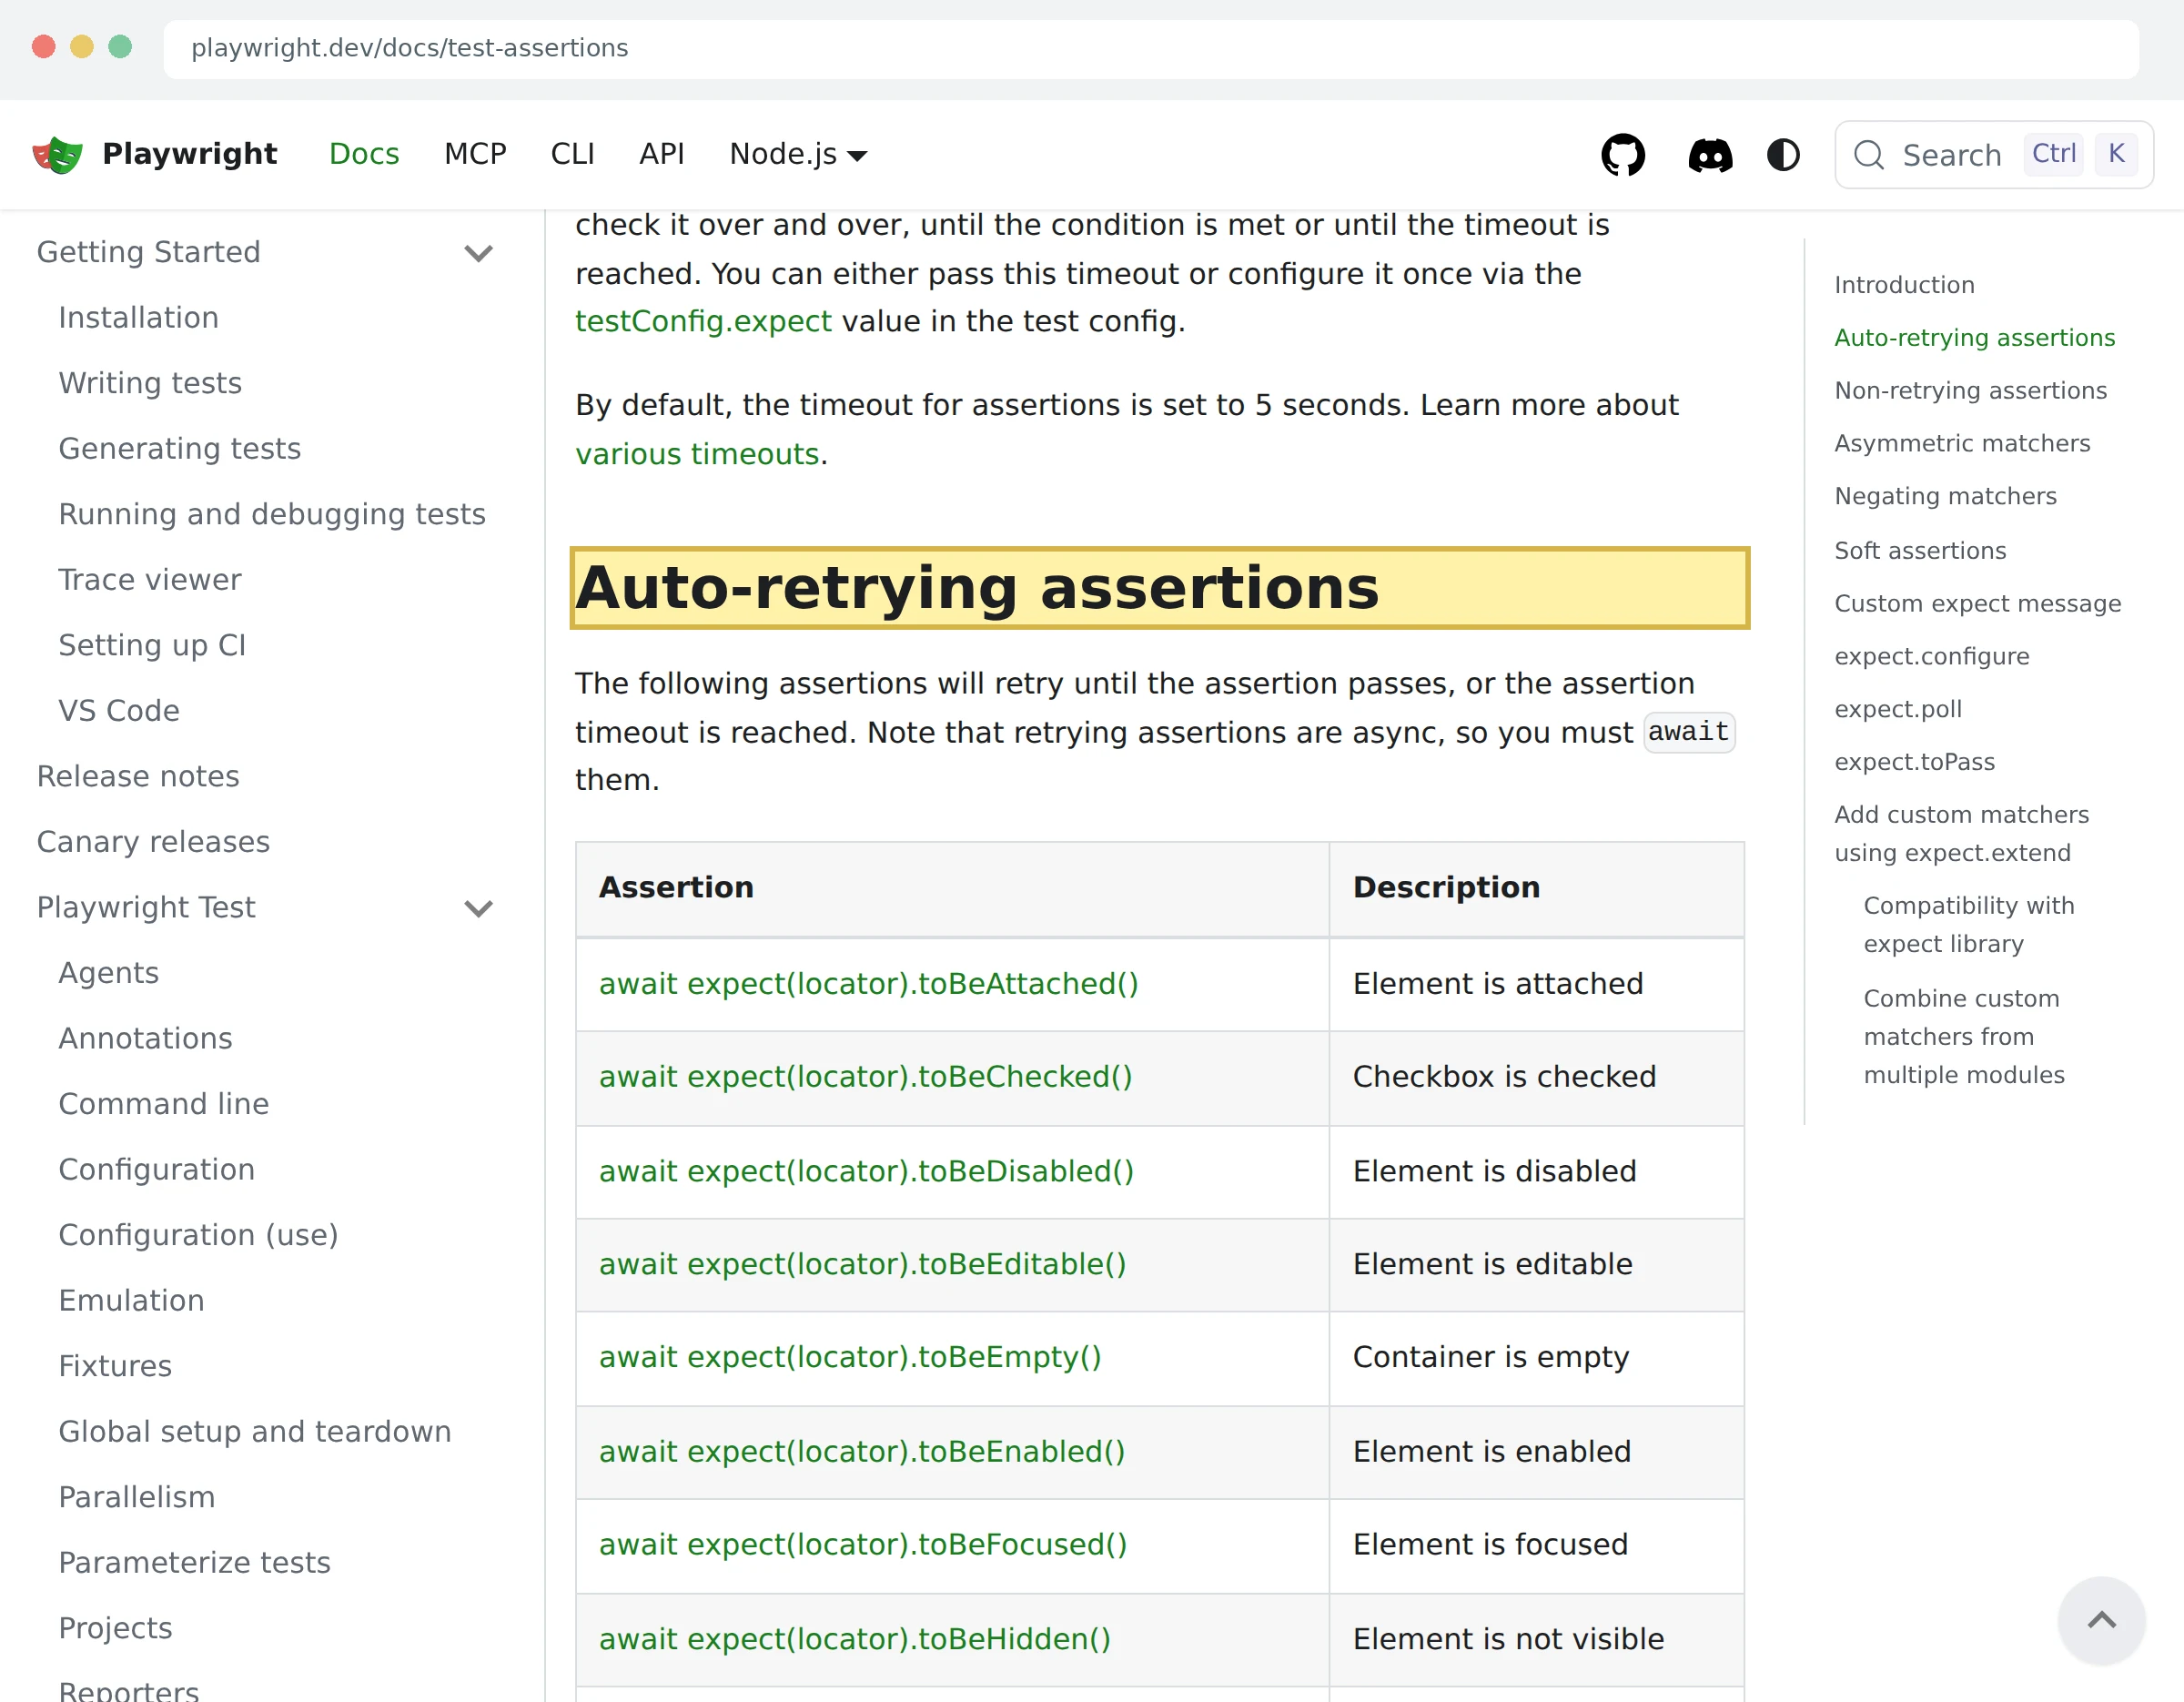Open the toBeFocused() assertion link
Image resolution: width=2184 pixels, height=1702 pixels.
point(863,1545)
